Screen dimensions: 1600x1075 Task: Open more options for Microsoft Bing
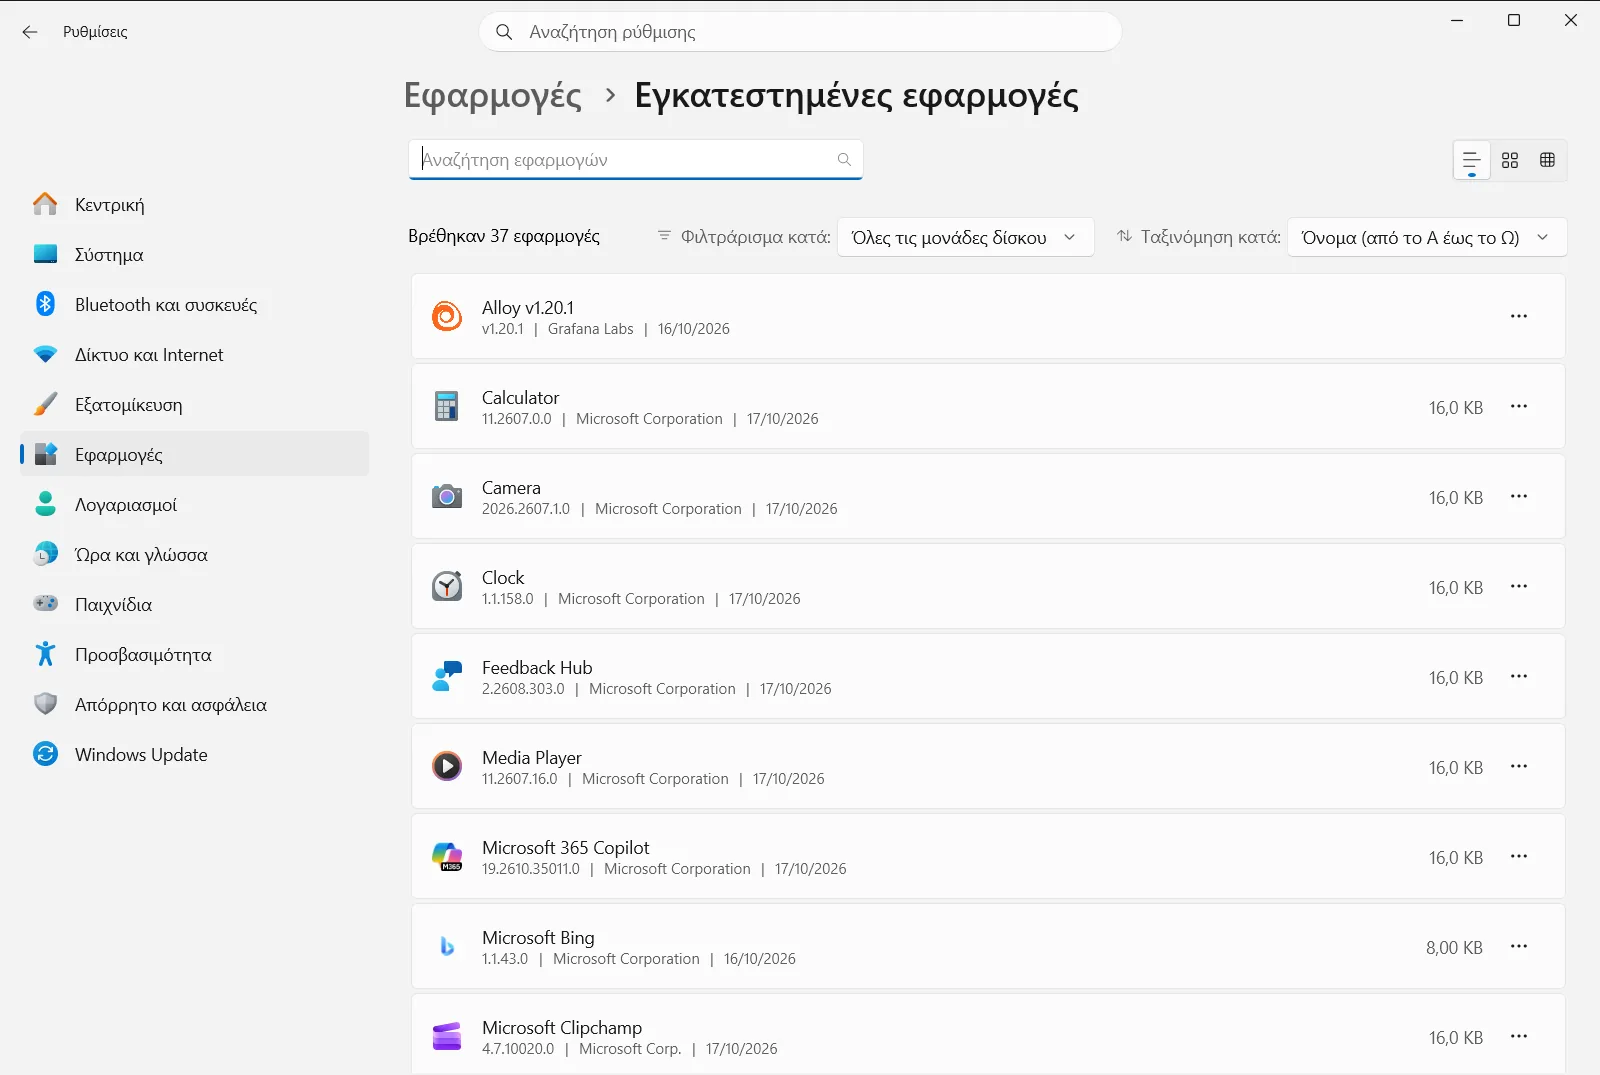point(1519,946)
